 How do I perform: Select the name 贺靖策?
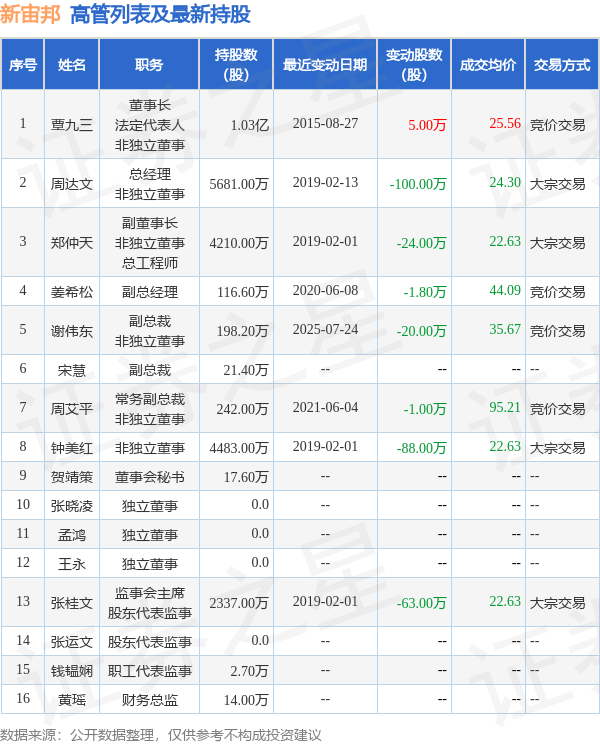[72, 476]
